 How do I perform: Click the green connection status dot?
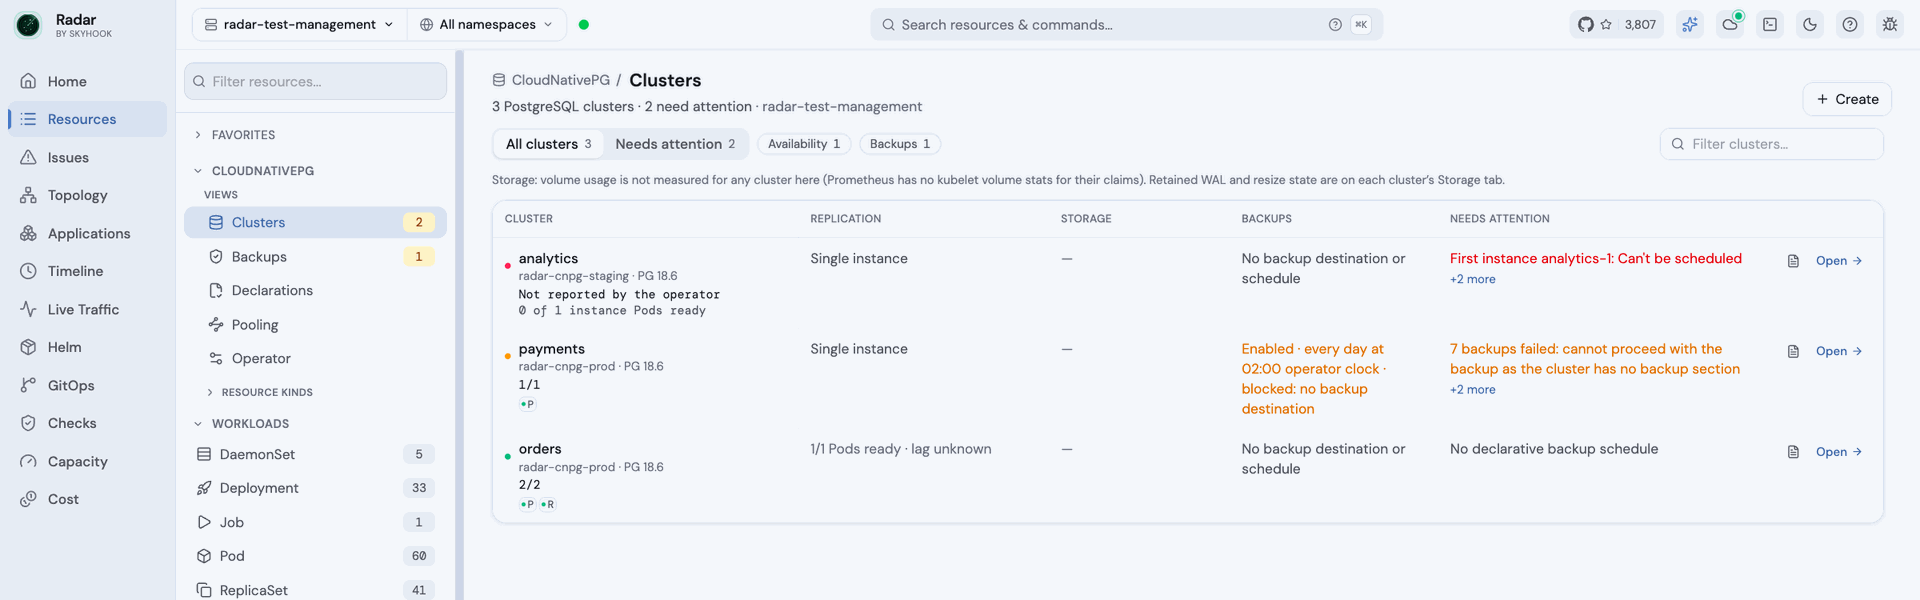[x=584, y=25]
